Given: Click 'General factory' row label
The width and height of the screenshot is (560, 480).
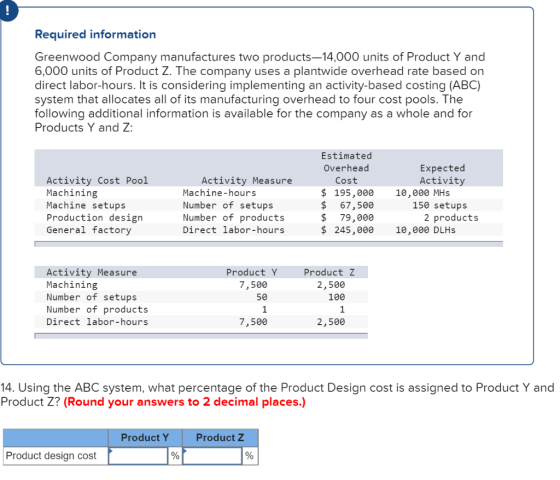Looking at the screenshot, I should pos(89,230).
